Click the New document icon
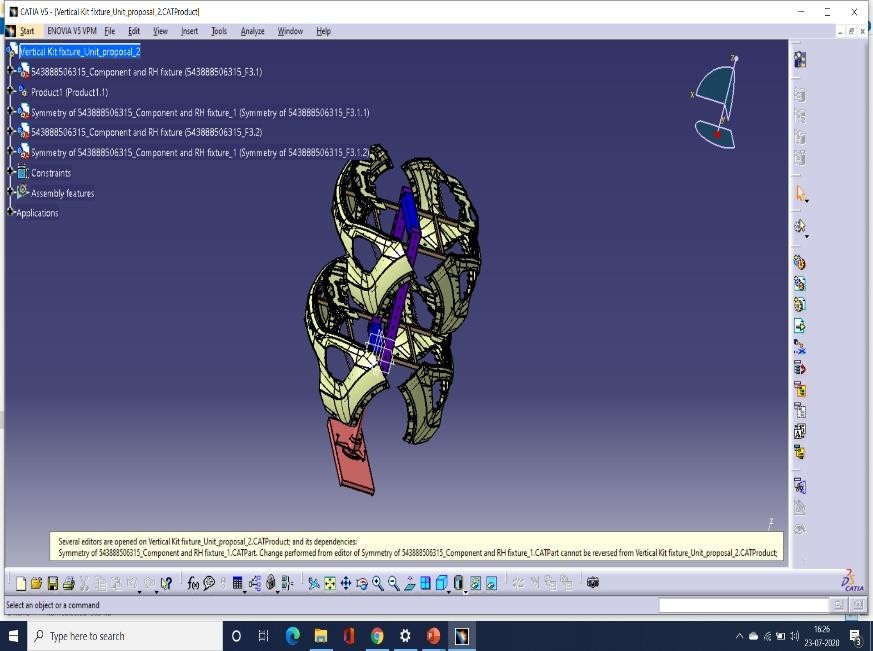The height and width of the screenshot is (651, 873). 21,583
